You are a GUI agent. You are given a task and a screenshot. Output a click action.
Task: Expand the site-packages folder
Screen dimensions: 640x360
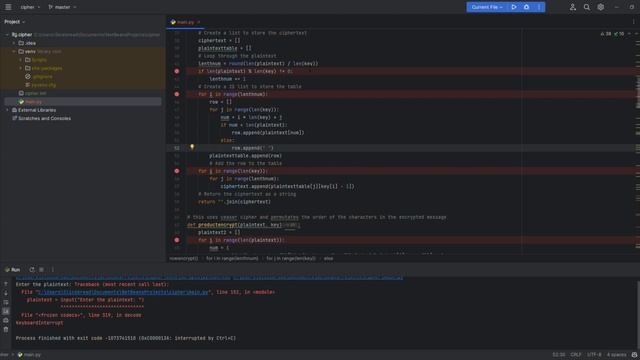(21, 68)
